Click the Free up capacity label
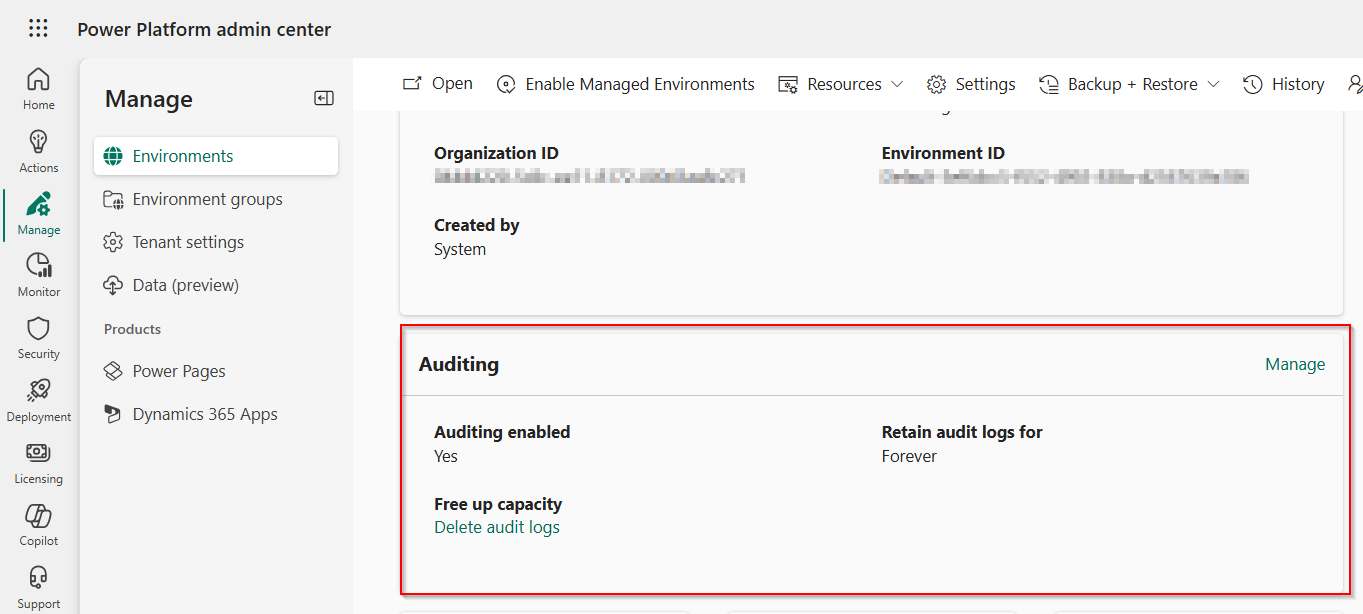Viewport: 1363px width, 614px height. click(498, 504)
